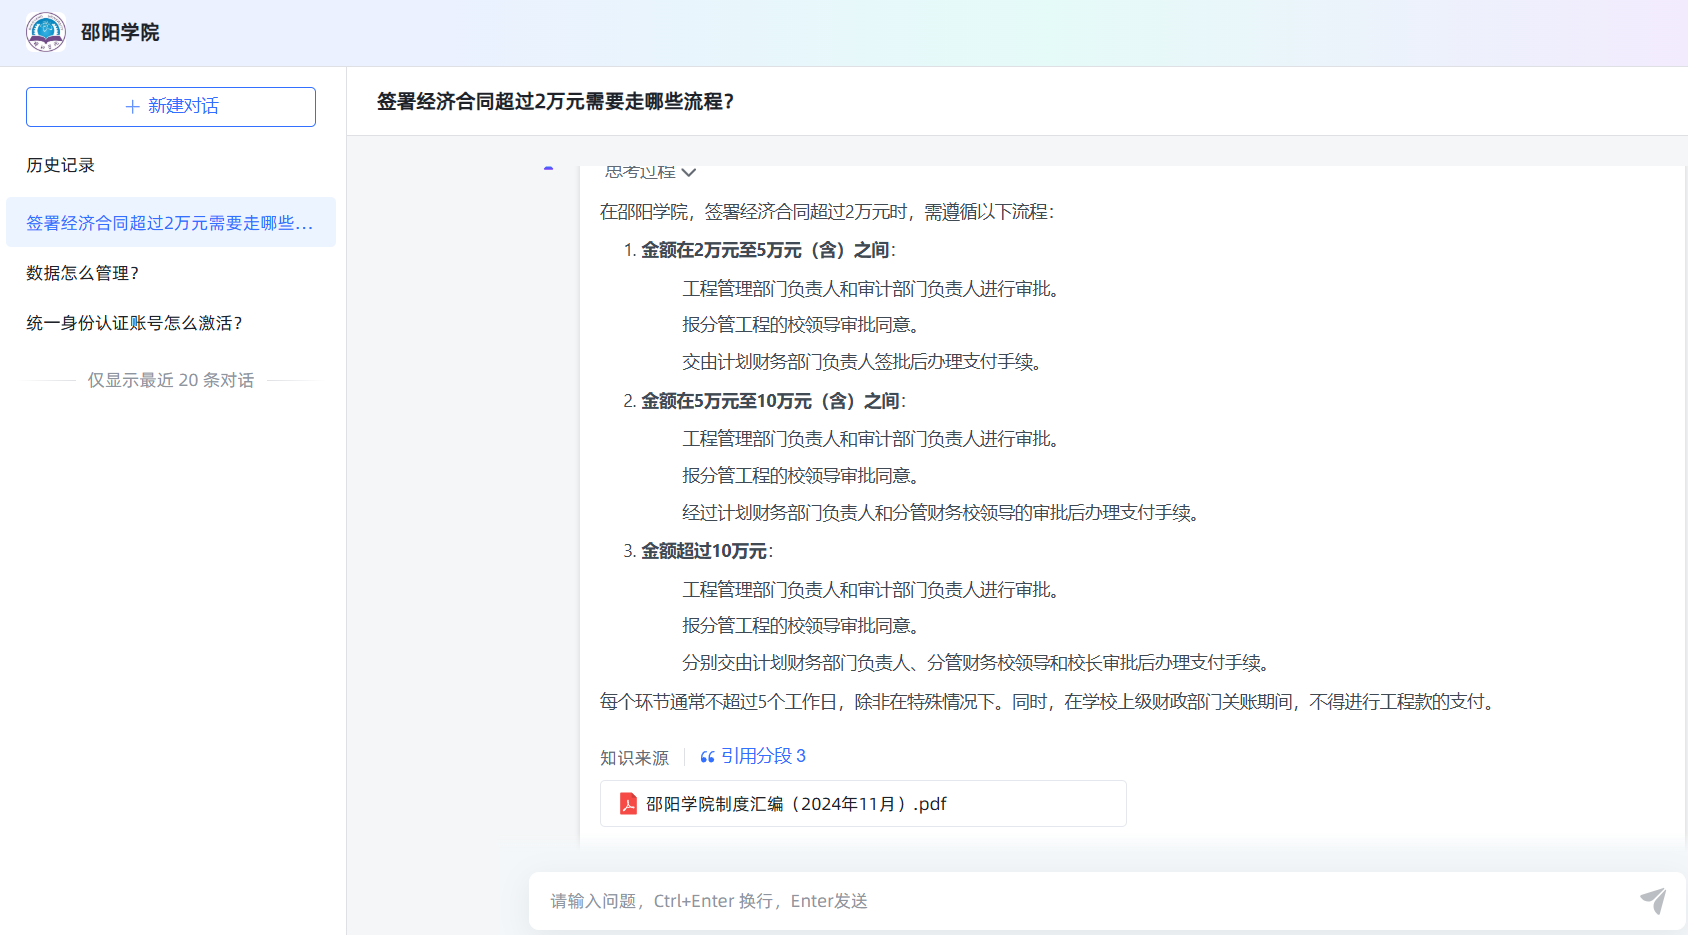The image size is (1688, 935).
Task: Open 邵阳学院制度汇编(2024年11月).pdf source file
Action: [795, 804]
